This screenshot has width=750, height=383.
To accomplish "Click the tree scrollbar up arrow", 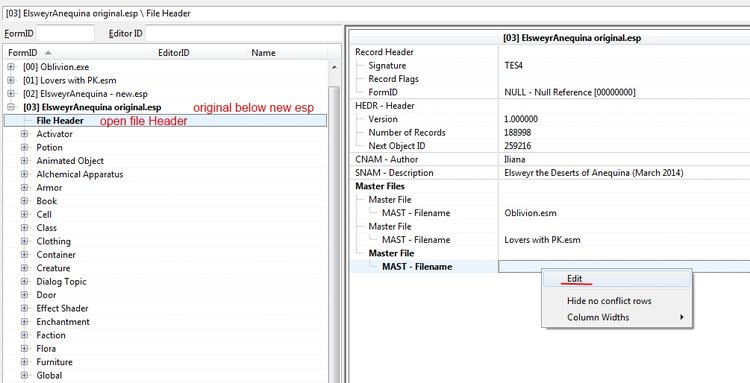I will point(334,67).
